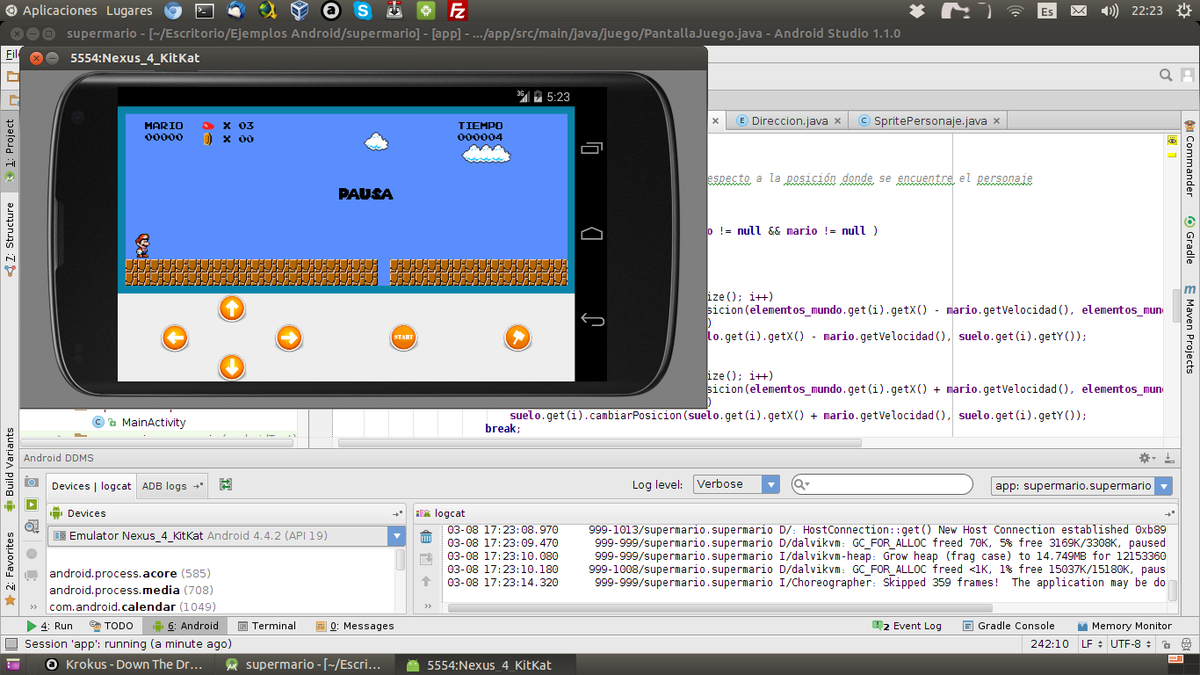Tap the orange START button in emulator
Screen dimensions: 1200x675
pos(403,338)
